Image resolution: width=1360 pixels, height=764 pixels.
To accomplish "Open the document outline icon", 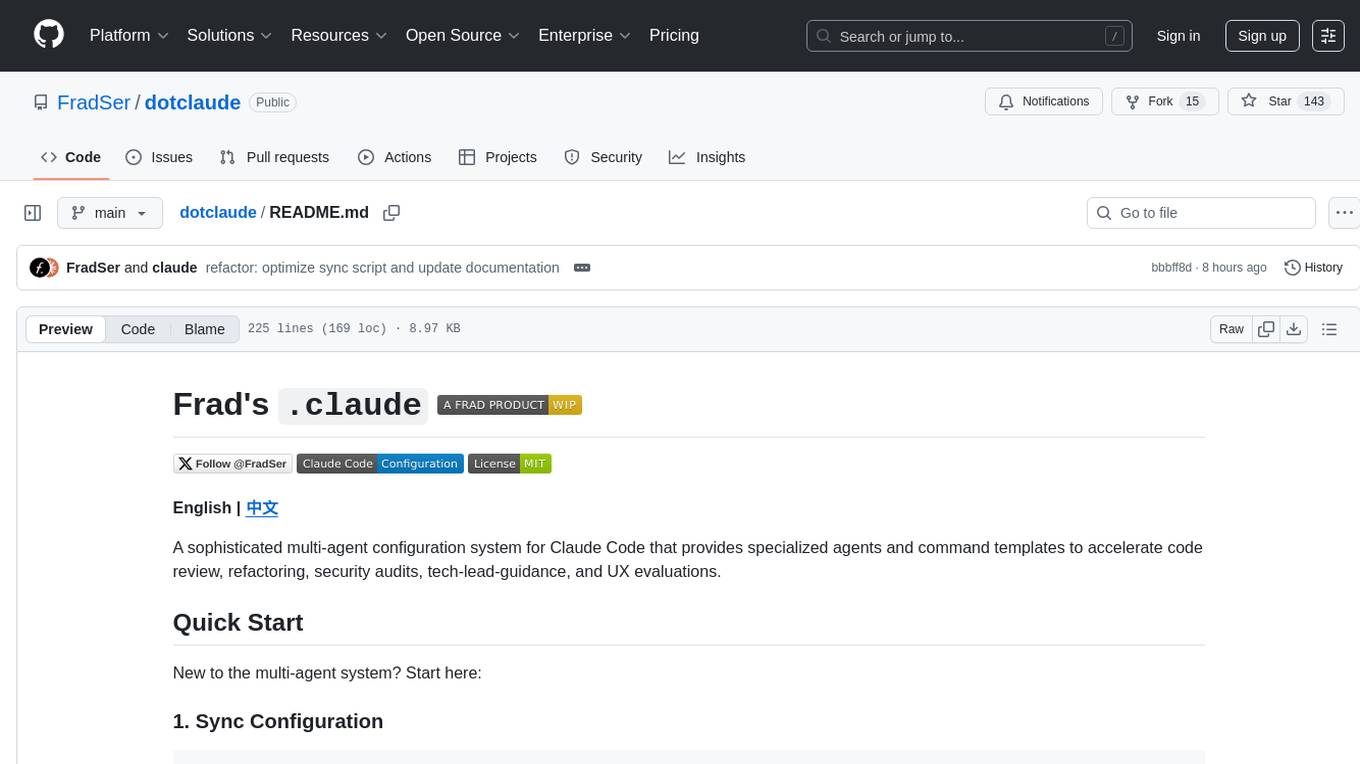I will coord(1329,329).
